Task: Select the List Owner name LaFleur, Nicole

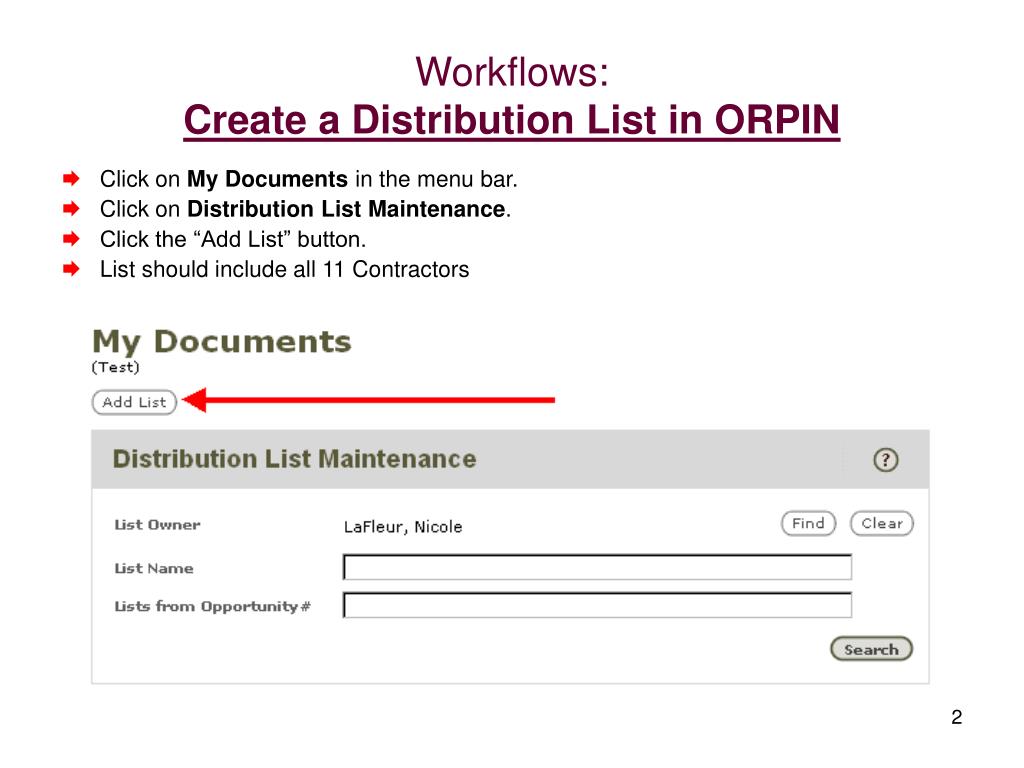Action: coord(403,527)
